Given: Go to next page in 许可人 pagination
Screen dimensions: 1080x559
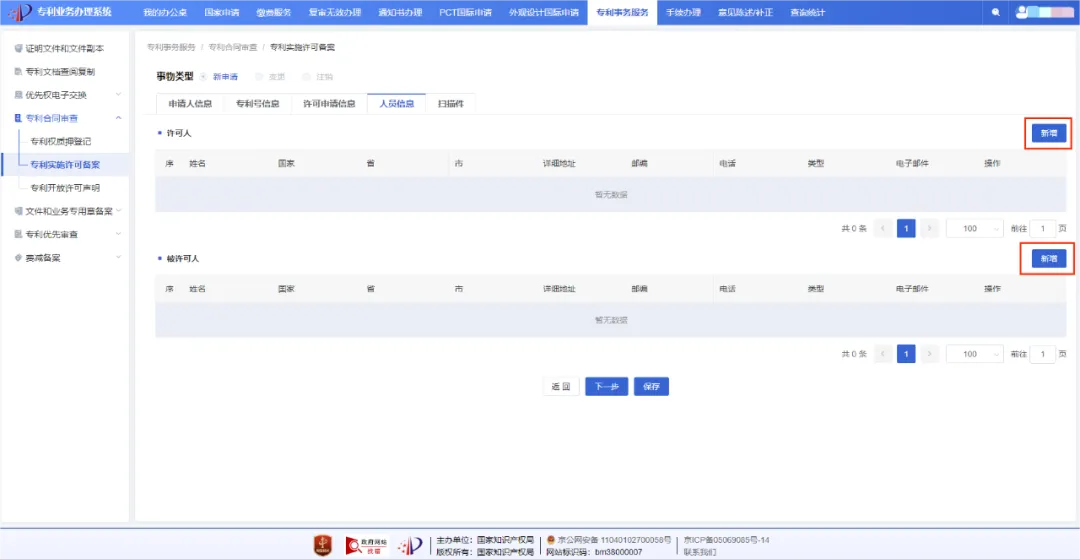Looking at the screenshot, I should pyautogui.click(x=929, y=229).
